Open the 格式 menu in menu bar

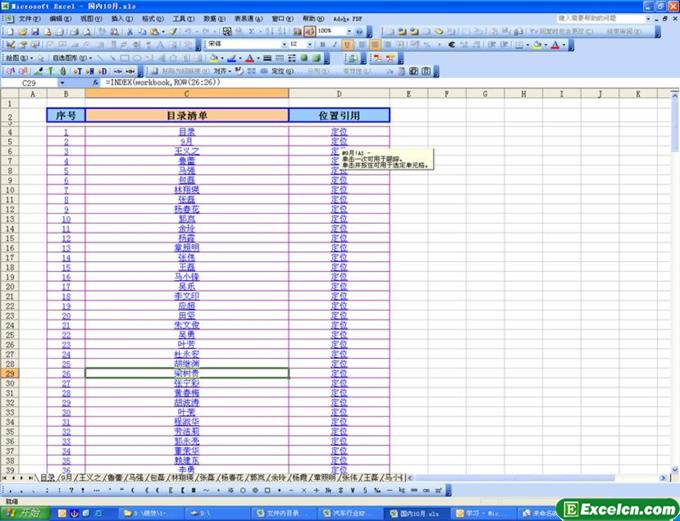pos(152,18)
